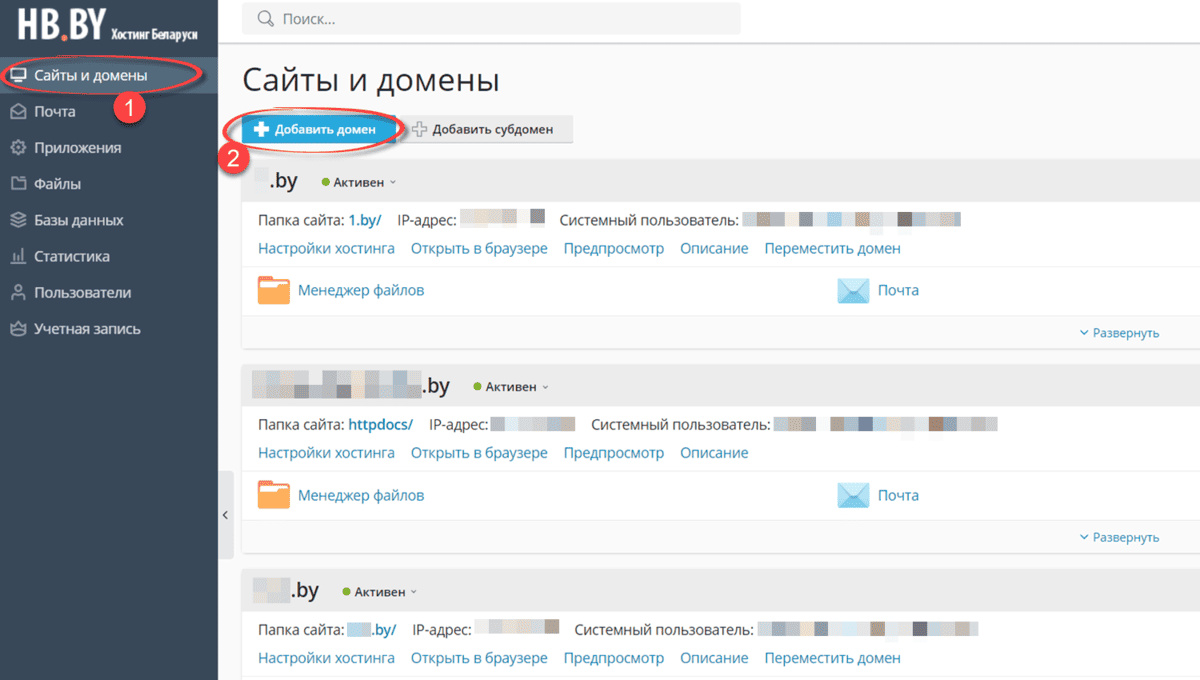The width and height of the screenshot is (1200, 680).
Task: Open the Активен status dropdown for the second domain
Action: (x=511, y=387)
